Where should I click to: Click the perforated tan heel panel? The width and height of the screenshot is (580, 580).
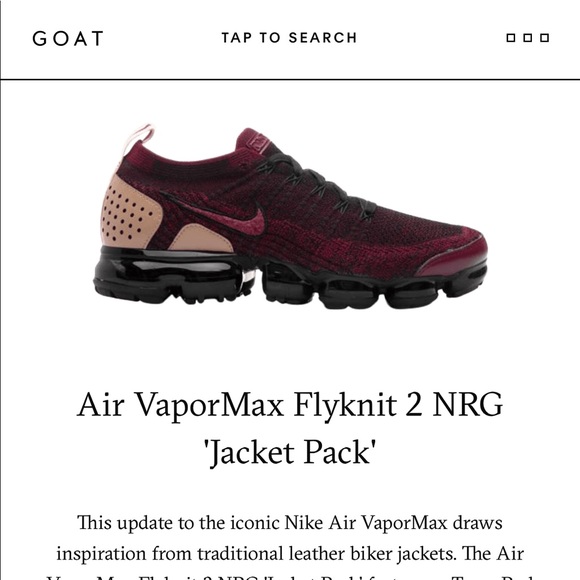(129, 213)
